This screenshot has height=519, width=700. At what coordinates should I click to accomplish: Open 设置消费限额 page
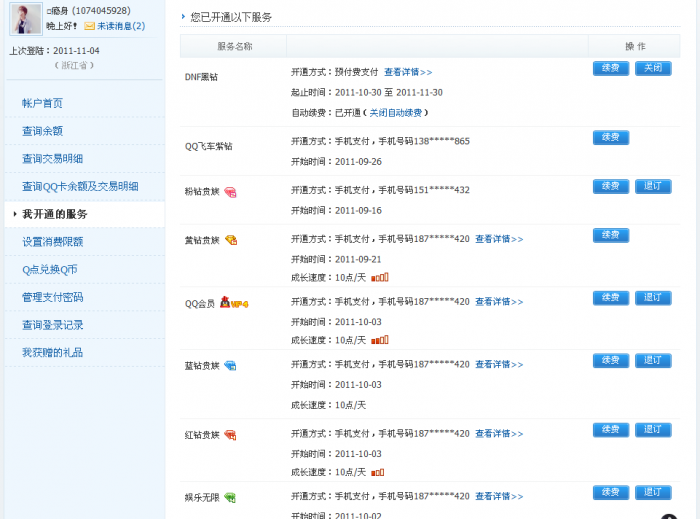[x=53, y=242]
